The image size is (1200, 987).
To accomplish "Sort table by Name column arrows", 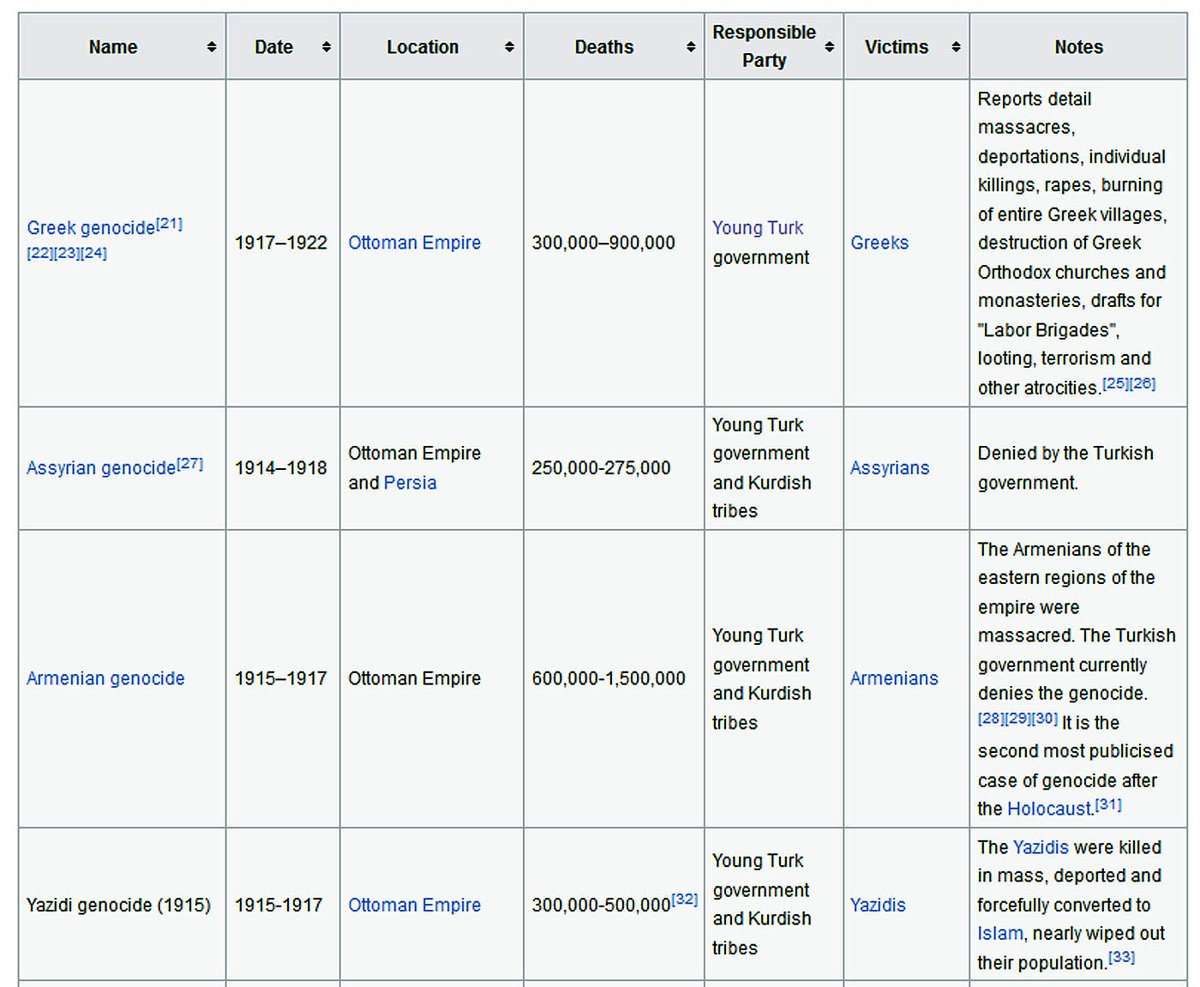I will pos(211,47).
